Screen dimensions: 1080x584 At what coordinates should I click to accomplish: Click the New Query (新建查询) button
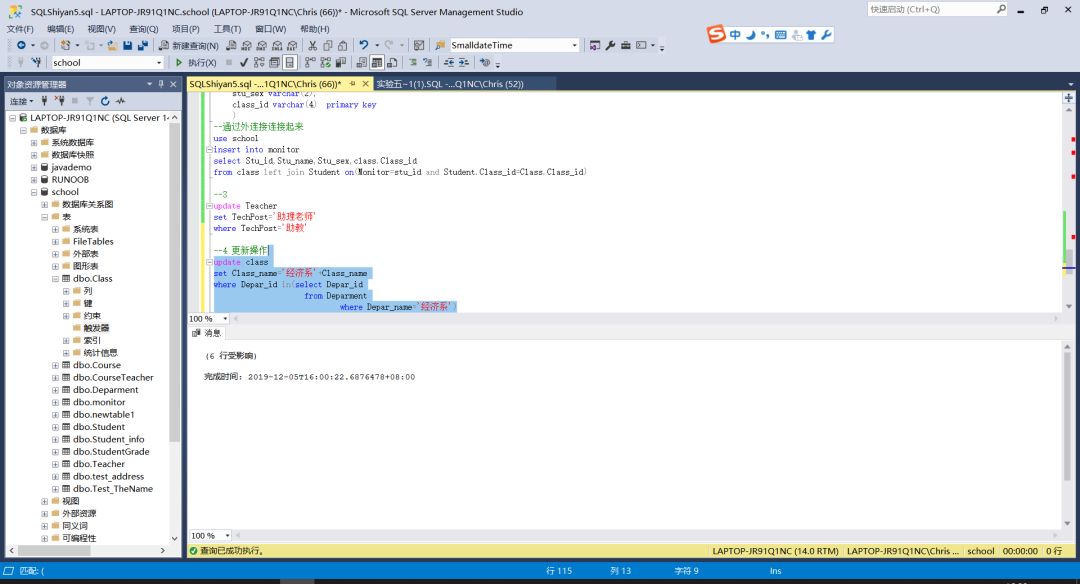[x=188, y=45]
